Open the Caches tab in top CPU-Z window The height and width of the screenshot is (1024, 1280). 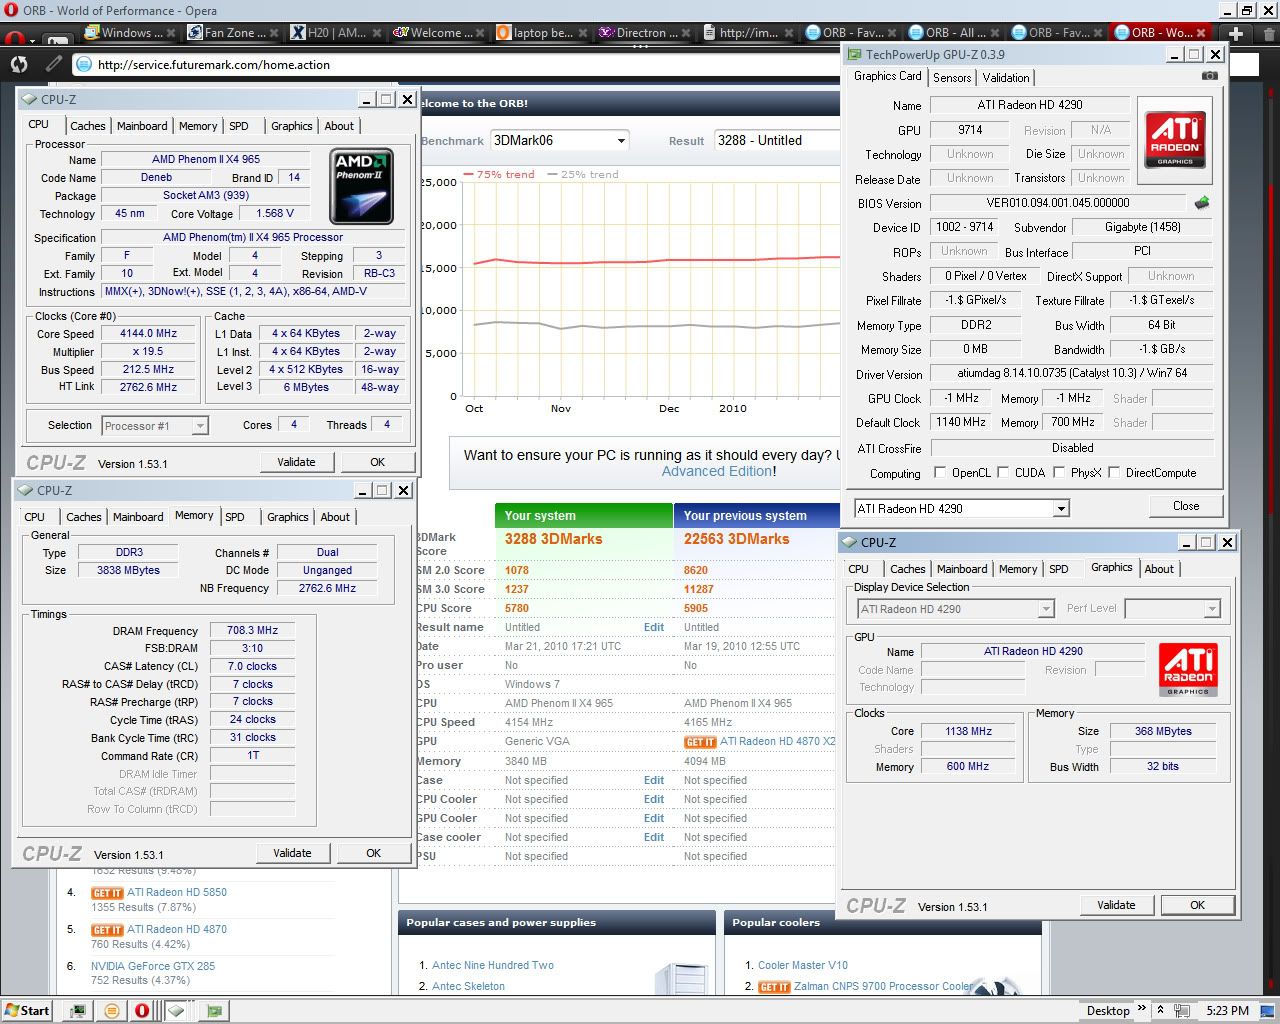click(x=87, y=126)
